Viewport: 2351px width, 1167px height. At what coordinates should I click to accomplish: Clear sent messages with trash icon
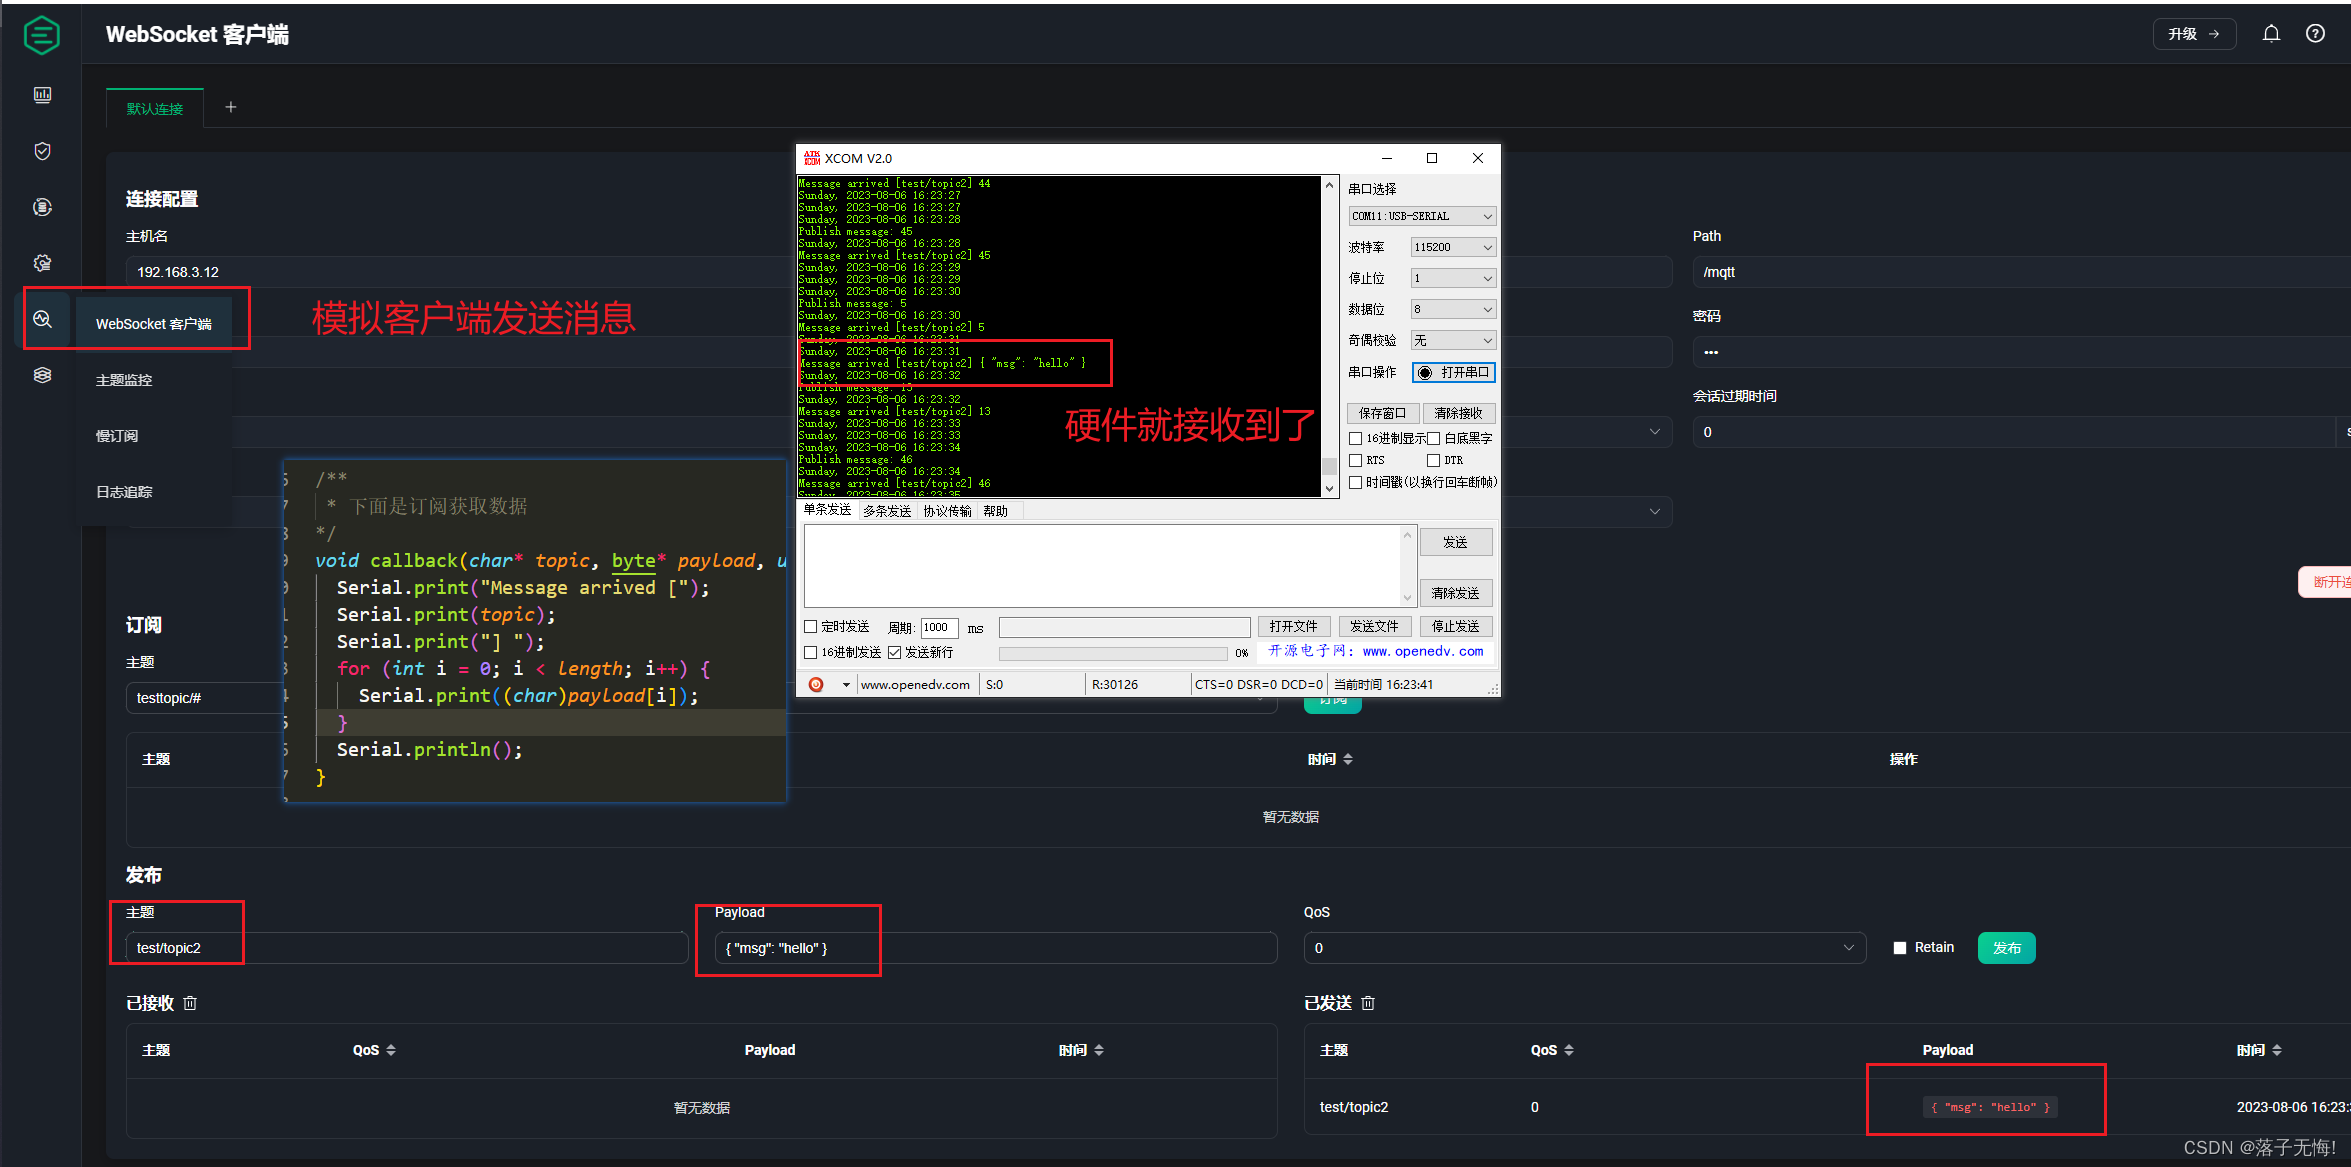pos(1368,1003)
